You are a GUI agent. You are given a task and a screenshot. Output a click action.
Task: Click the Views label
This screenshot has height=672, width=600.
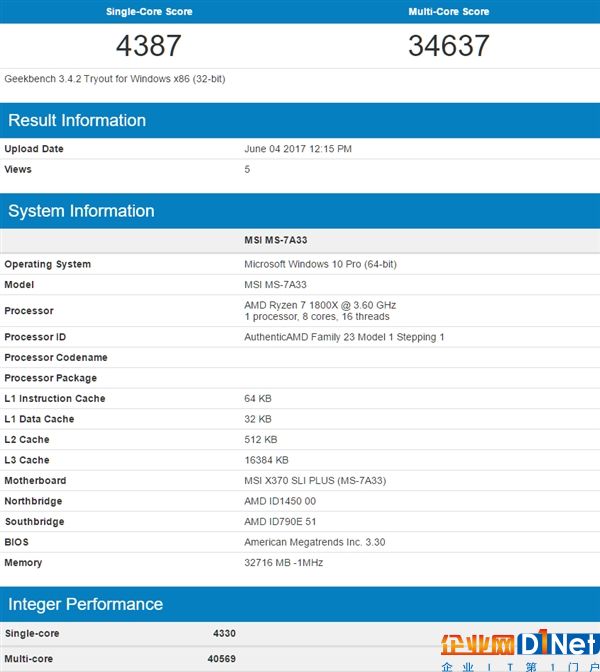(x=18, y=169)
